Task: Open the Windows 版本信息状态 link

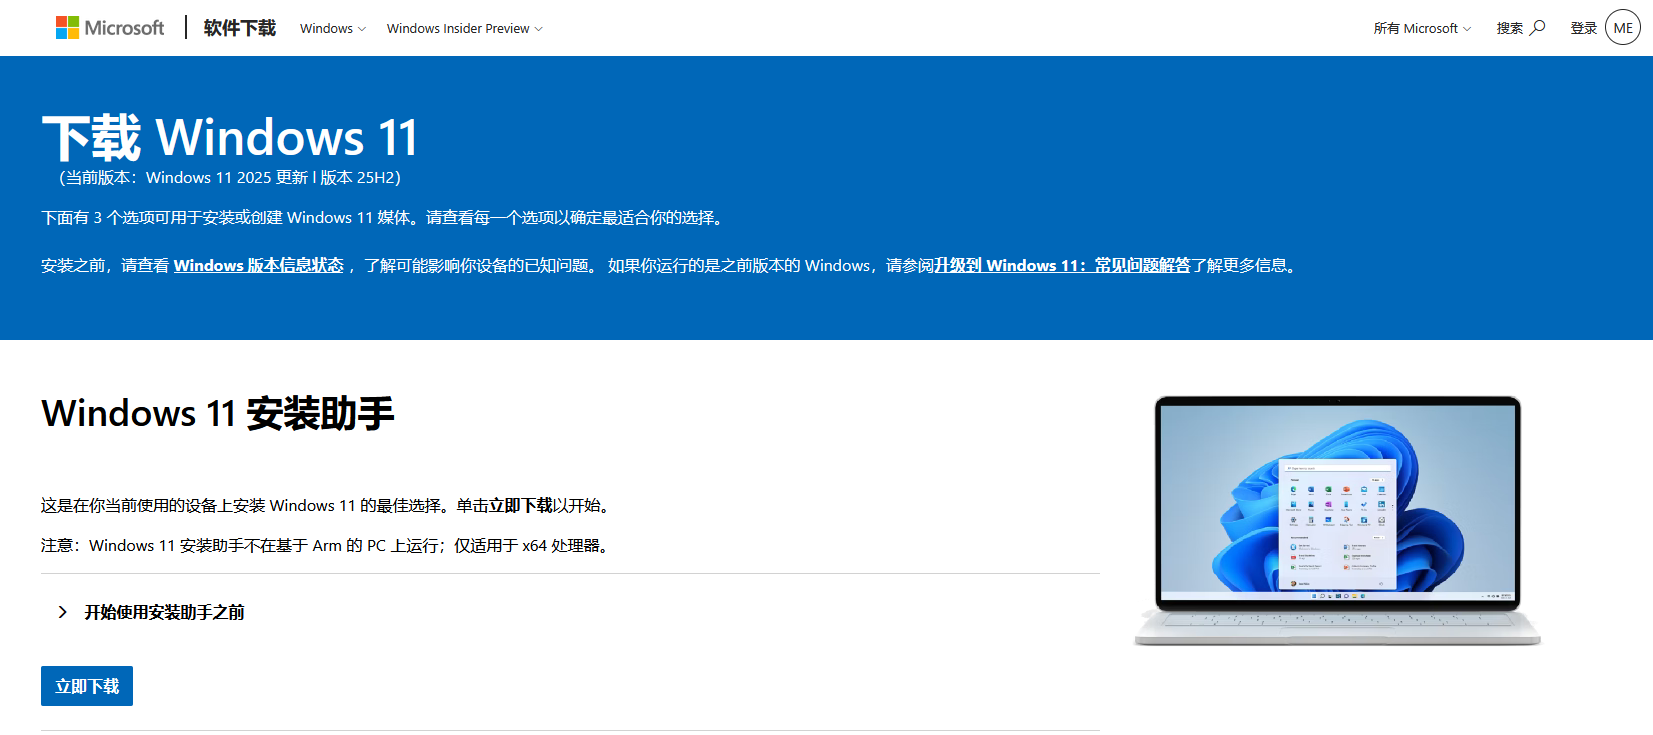Action: 258,265
